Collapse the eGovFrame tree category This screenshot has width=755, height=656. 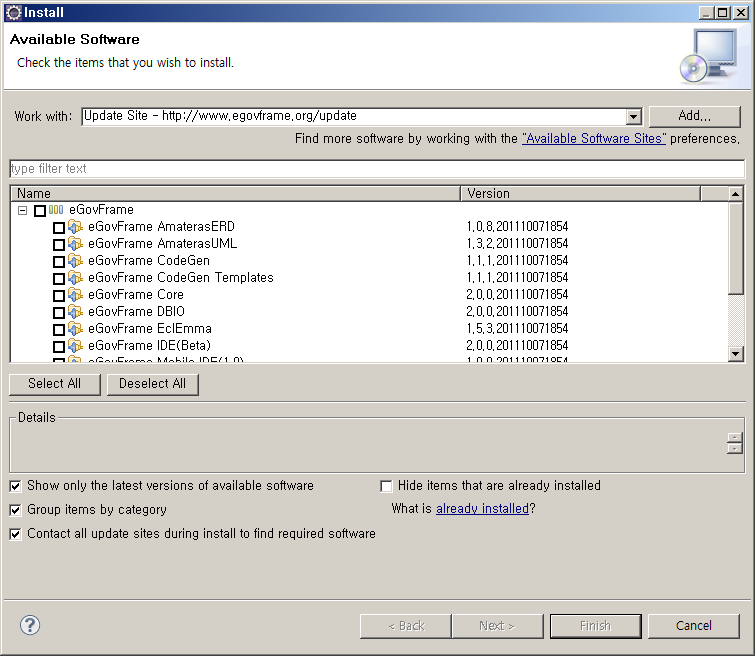pos(23,211)
